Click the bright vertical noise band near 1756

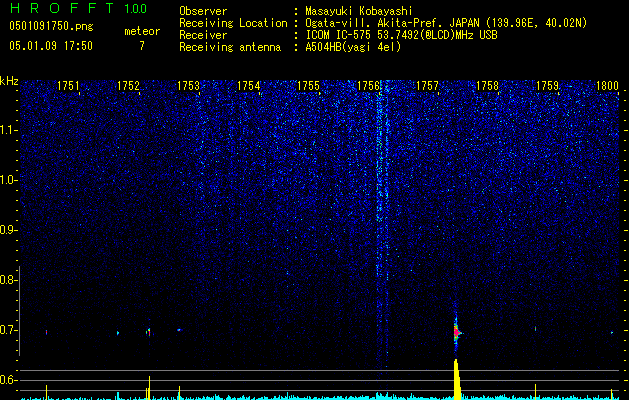click(x=382, y=223)
